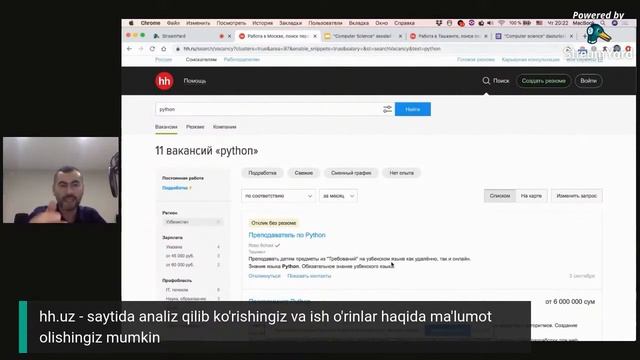Open the Окно menu
The image size is (640, 360).
382,23
